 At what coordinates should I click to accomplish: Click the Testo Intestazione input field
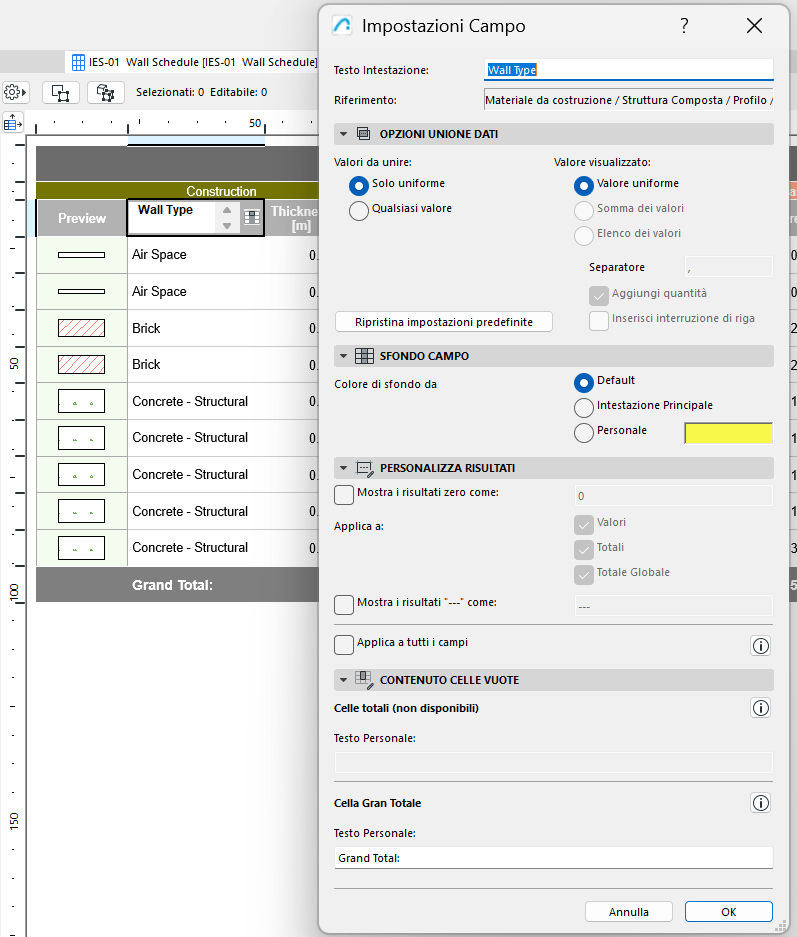point(629,70)
